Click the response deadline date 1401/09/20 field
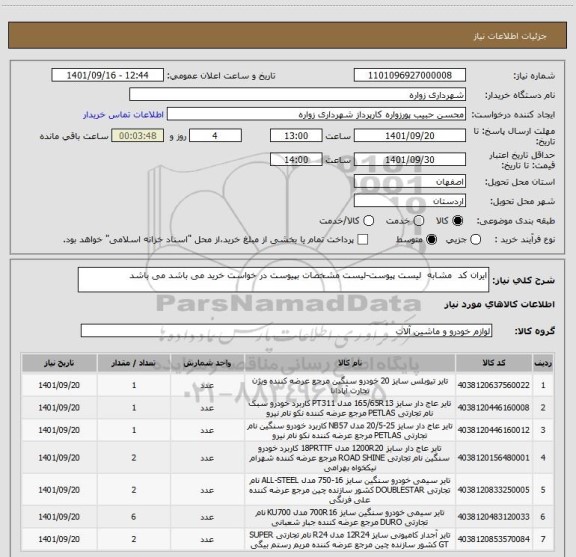The width and height of the screenshot is (576, 557). coord(410,136)
